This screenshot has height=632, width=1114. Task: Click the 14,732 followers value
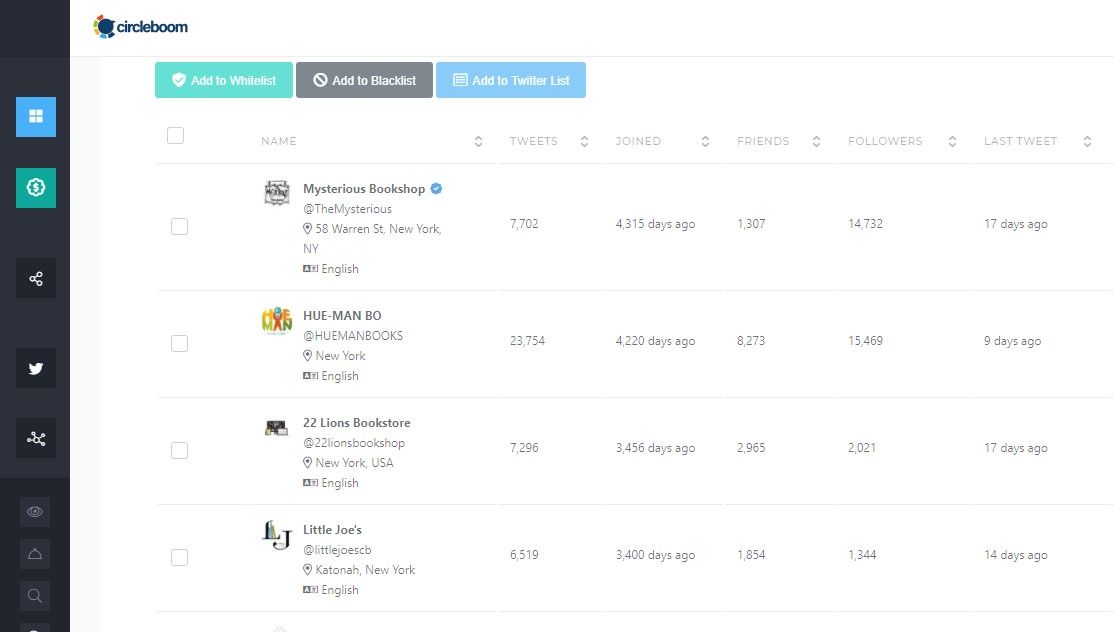pyautogui.click(x=865, y=224)
